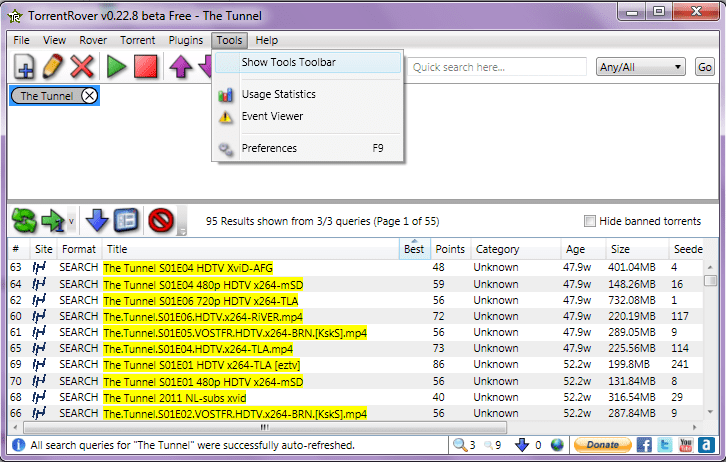Open the Help menu

click(266, 40)
